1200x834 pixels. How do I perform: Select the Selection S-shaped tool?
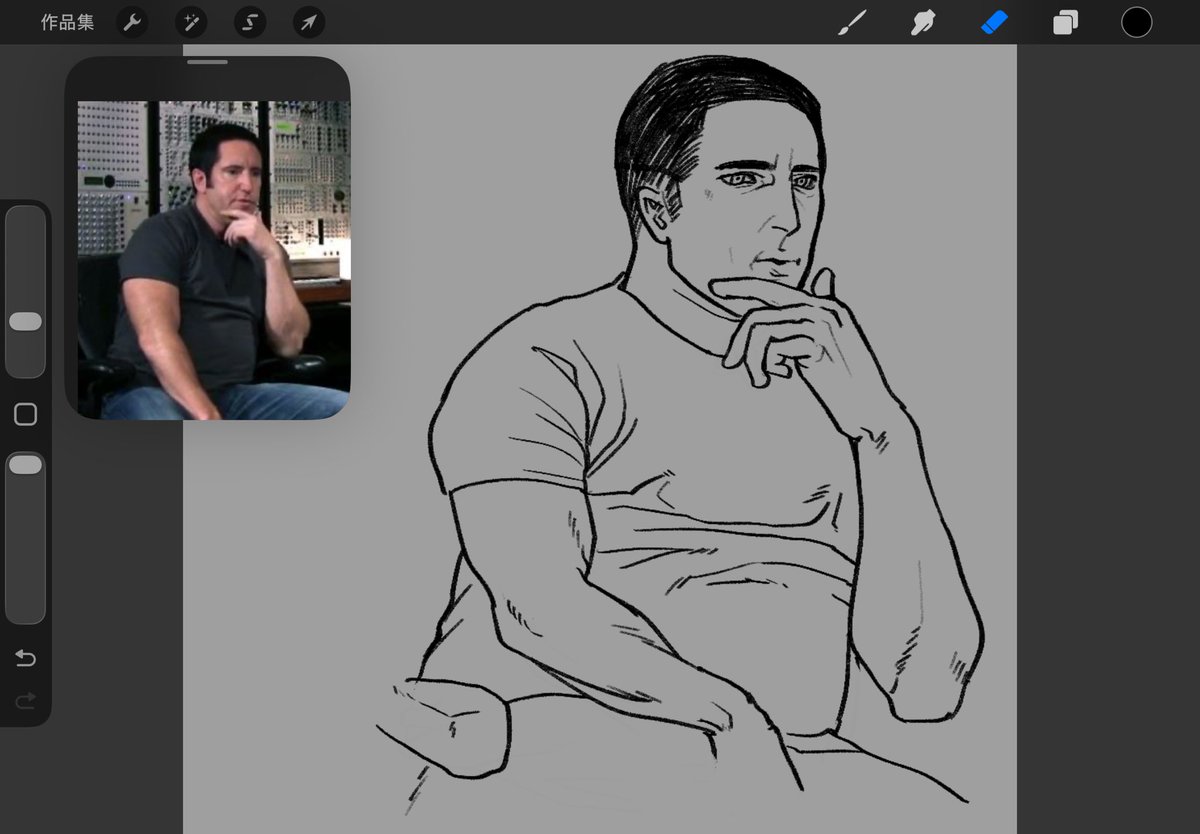tap(250, 22)
